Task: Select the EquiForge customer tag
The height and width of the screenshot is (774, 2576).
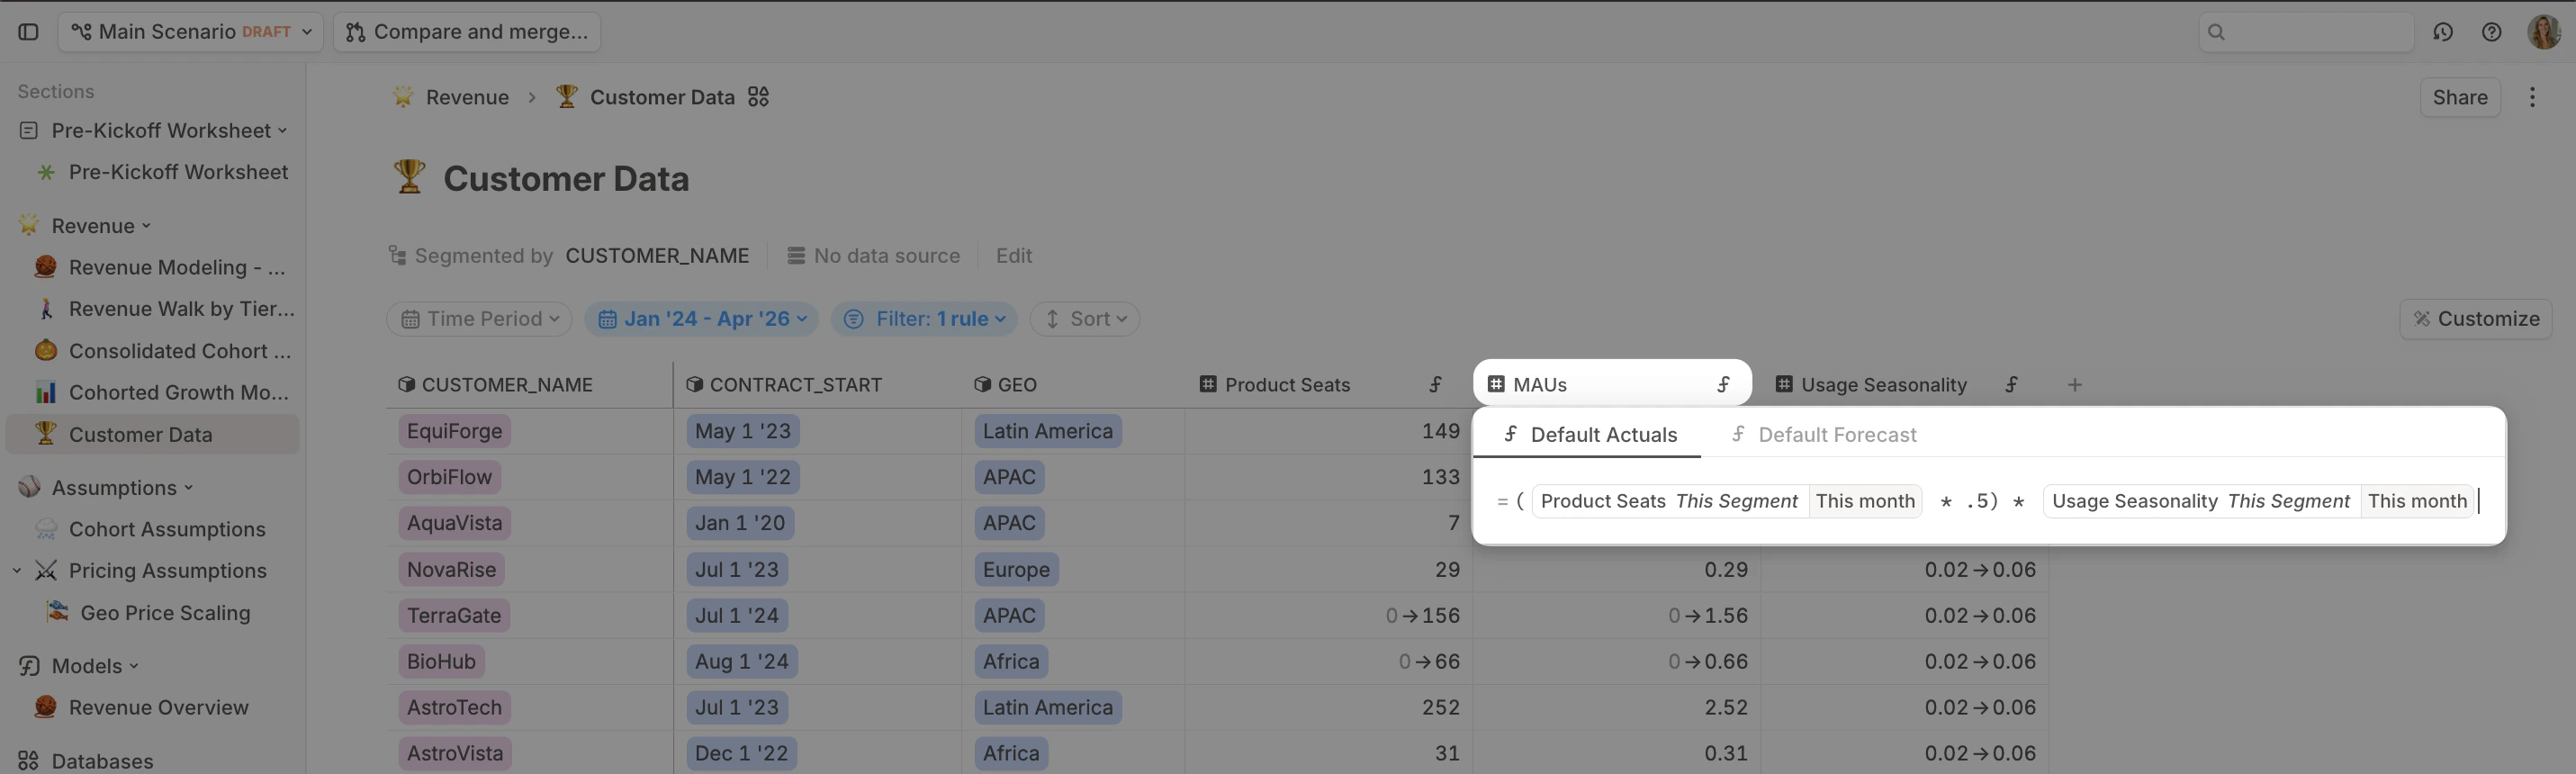Action: tap(454, 432)
